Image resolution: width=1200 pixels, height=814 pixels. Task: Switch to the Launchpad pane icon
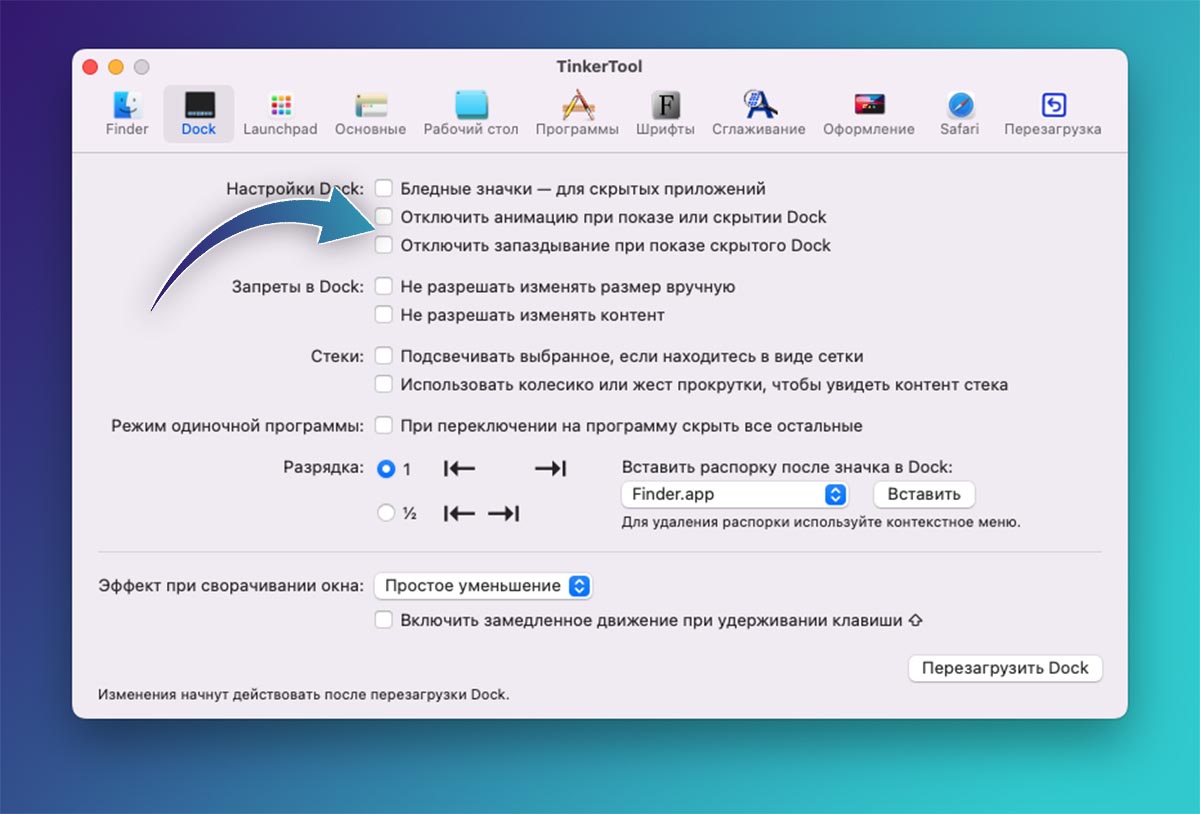click(x=280, y=105)
